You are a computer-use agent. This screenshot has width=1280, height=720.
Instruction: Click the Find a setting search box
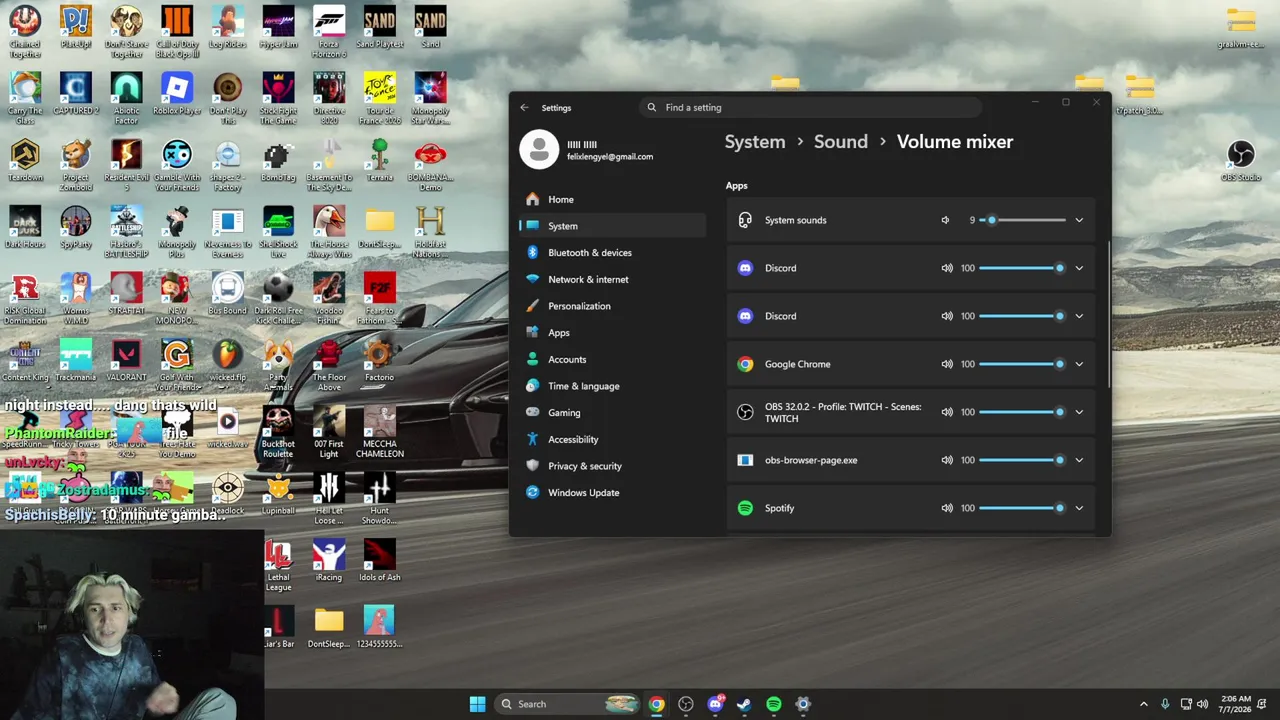(810, 107)
